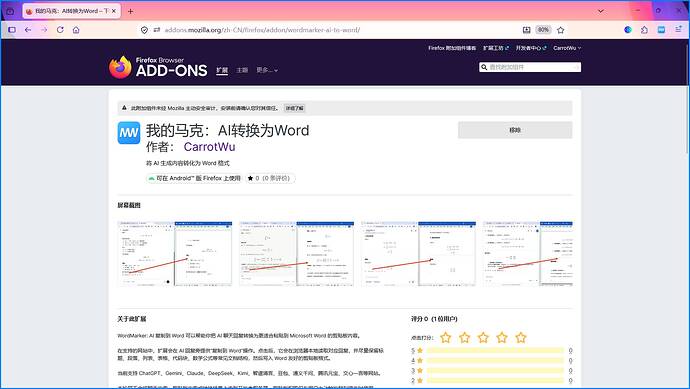Click the warning triangle icon in notice

125,108
